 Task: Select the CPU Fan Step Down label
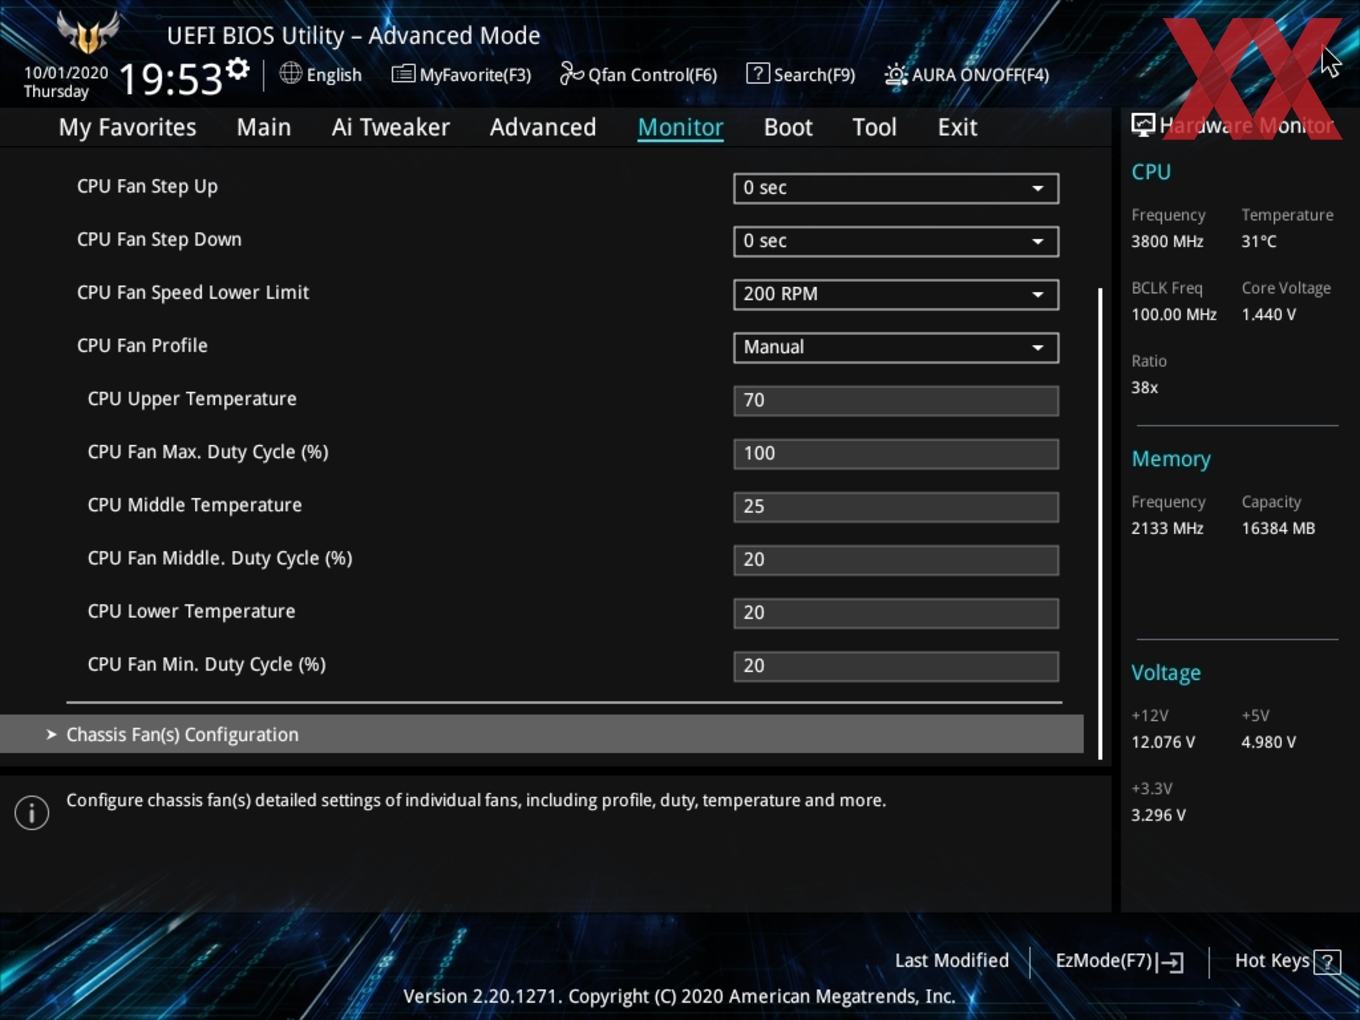[x=159, y=239]
